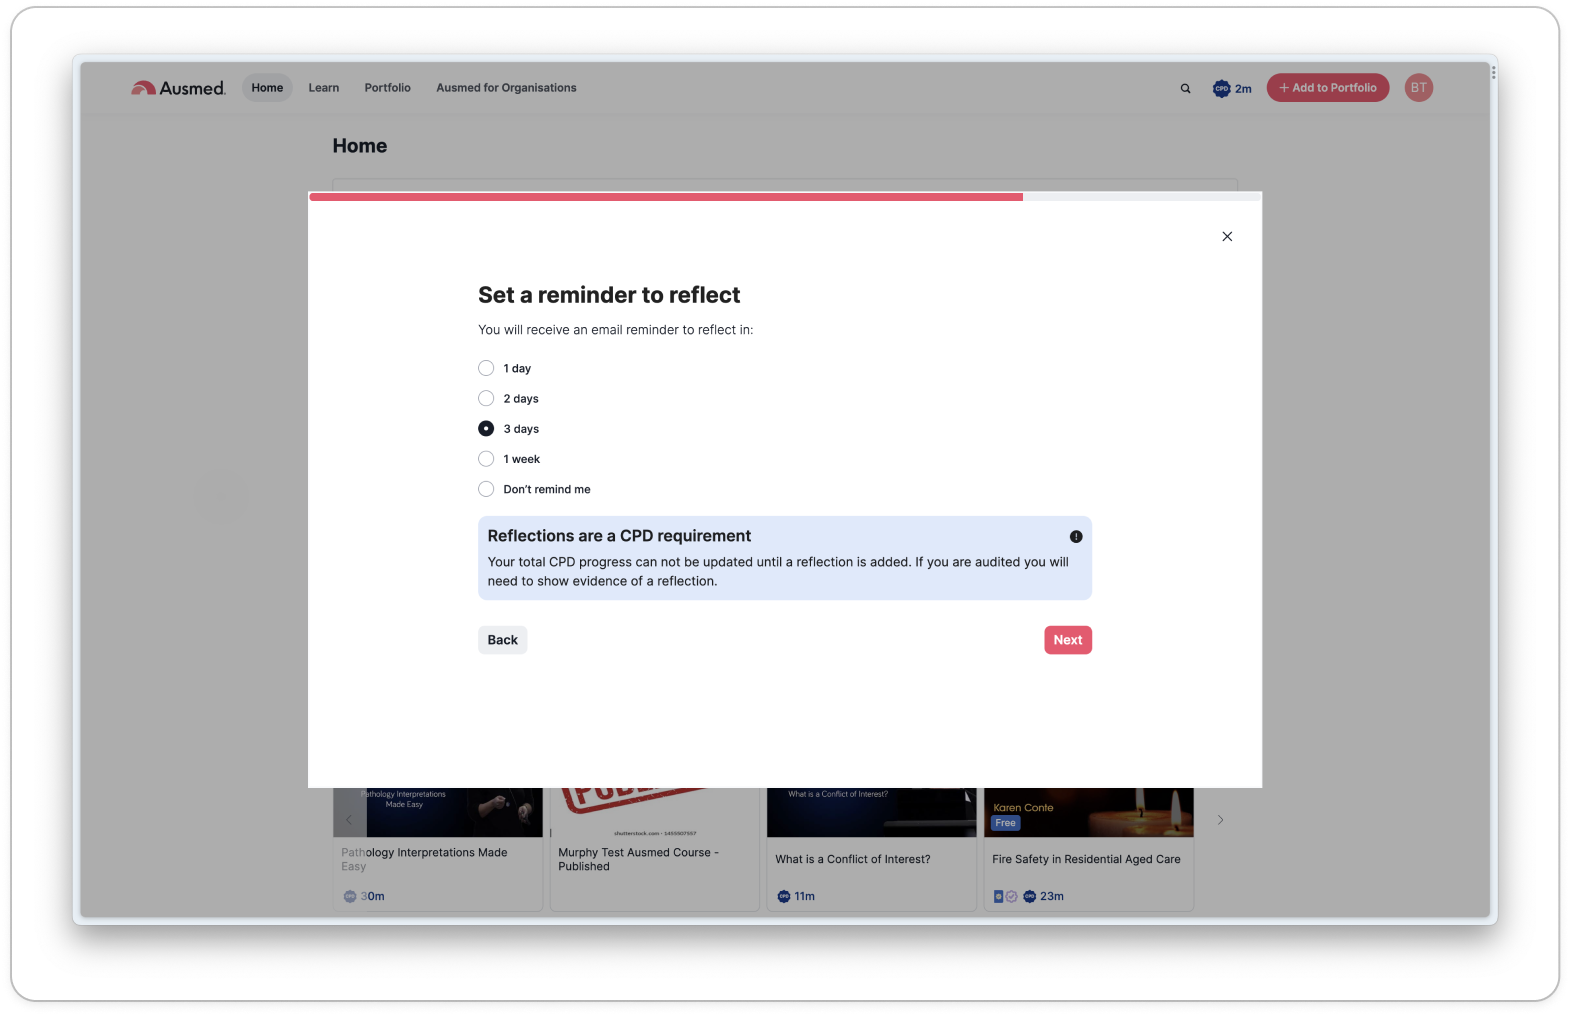Click the Reflections are a CPD requirement heading

point(619,536)
